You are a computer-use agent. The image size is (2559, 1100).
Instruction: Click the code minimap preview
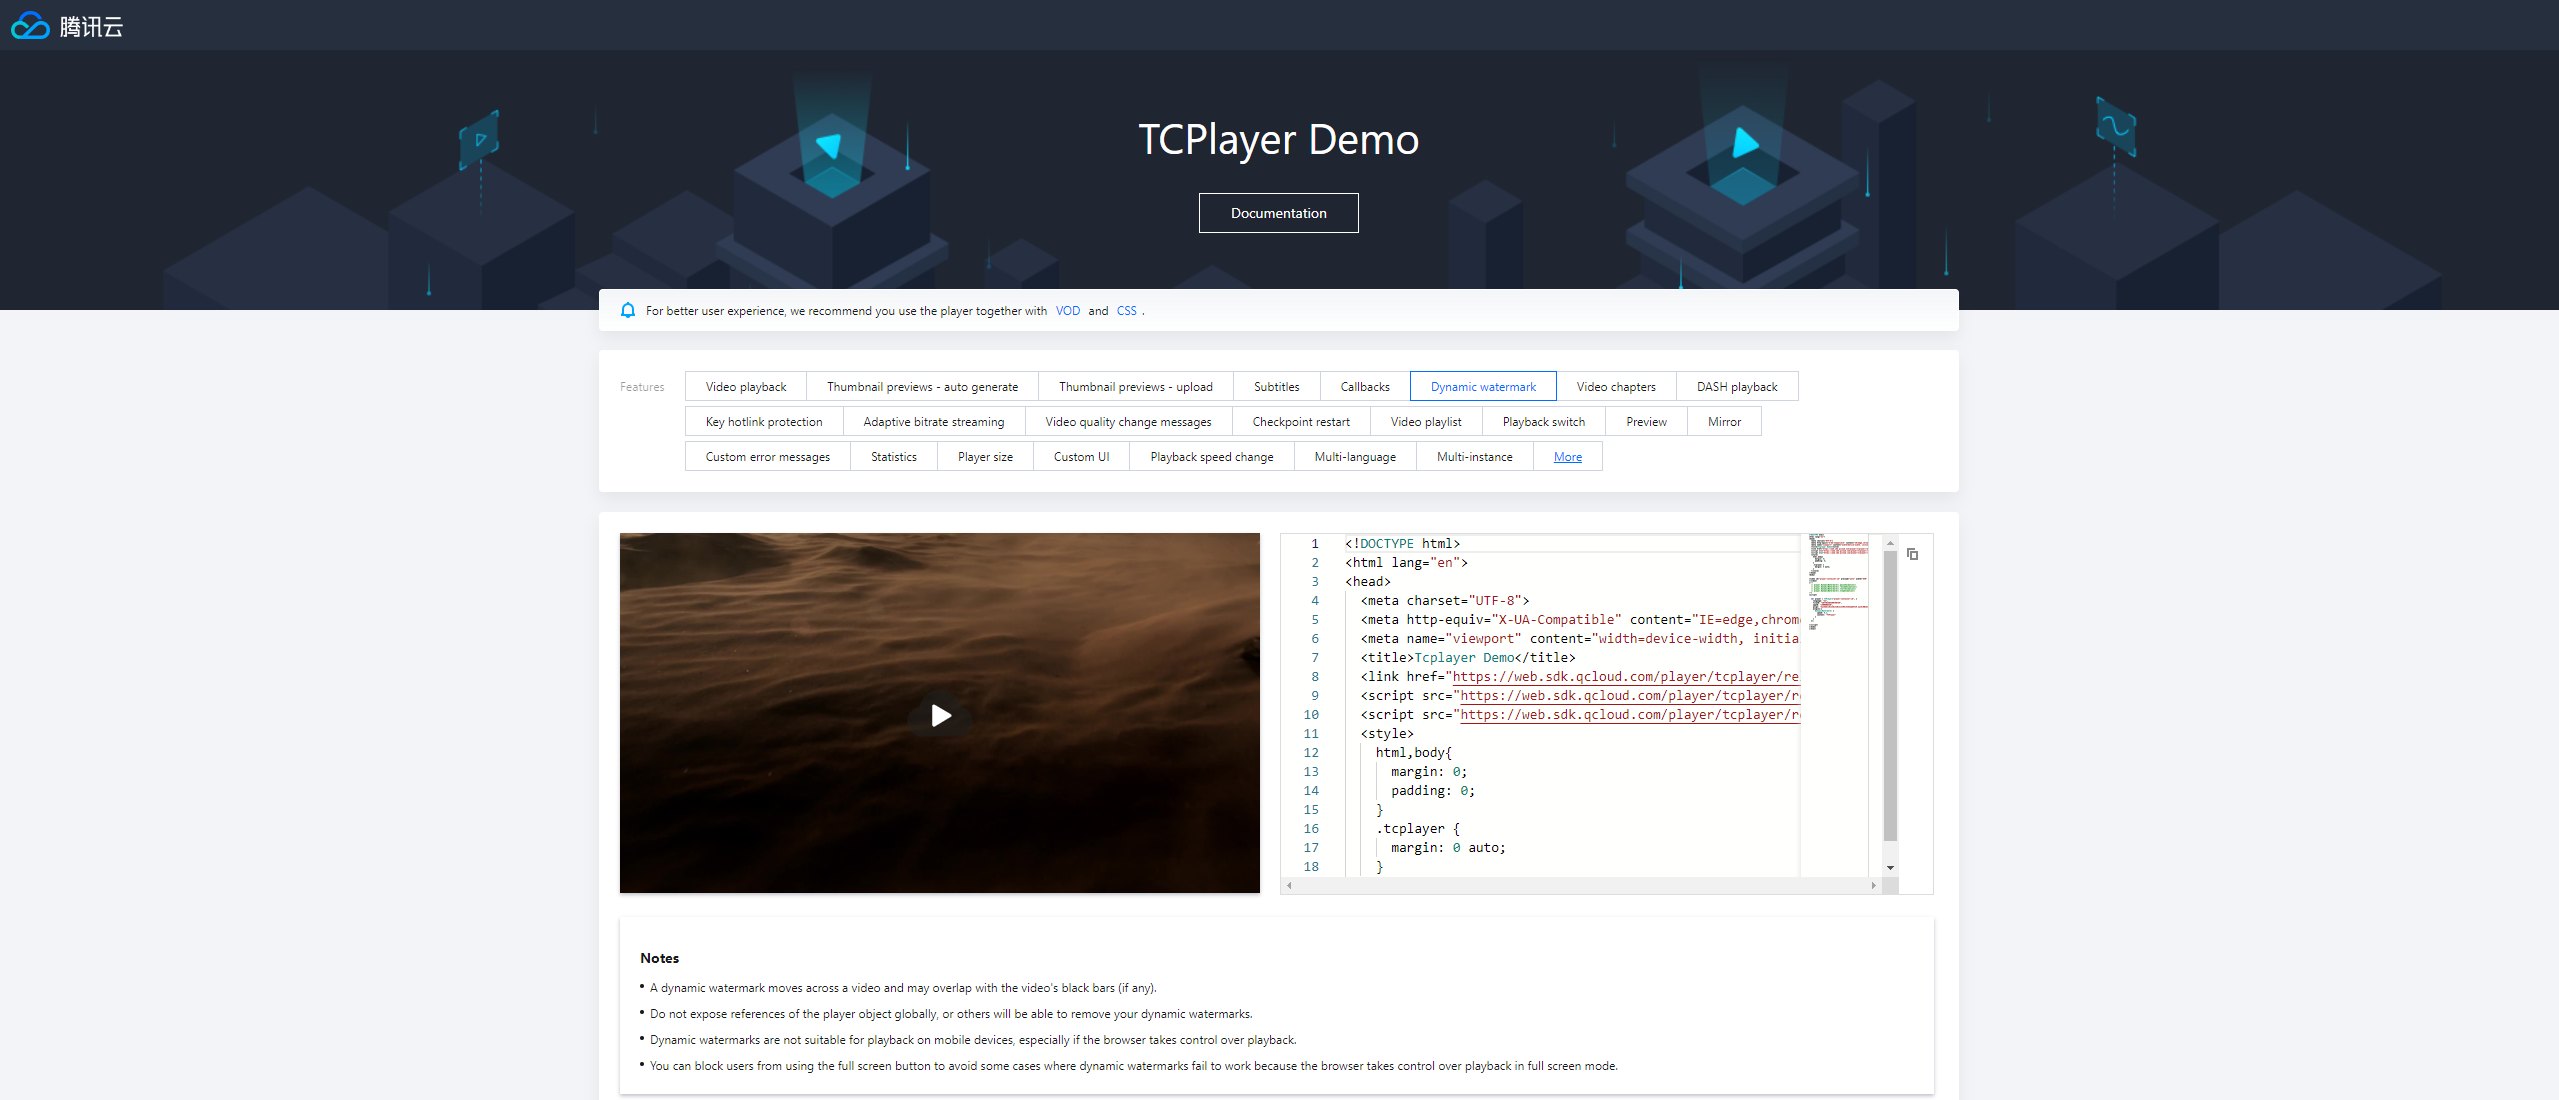pyautogui.click(x=1837, y=582)
